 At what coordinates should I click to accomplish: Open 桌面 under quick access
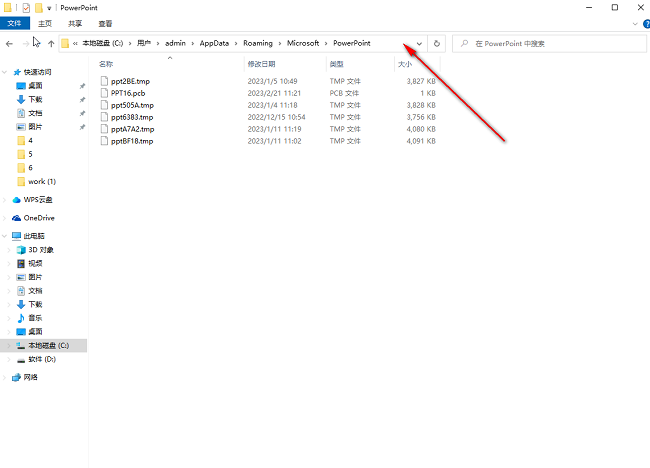[x=35, y=86]
